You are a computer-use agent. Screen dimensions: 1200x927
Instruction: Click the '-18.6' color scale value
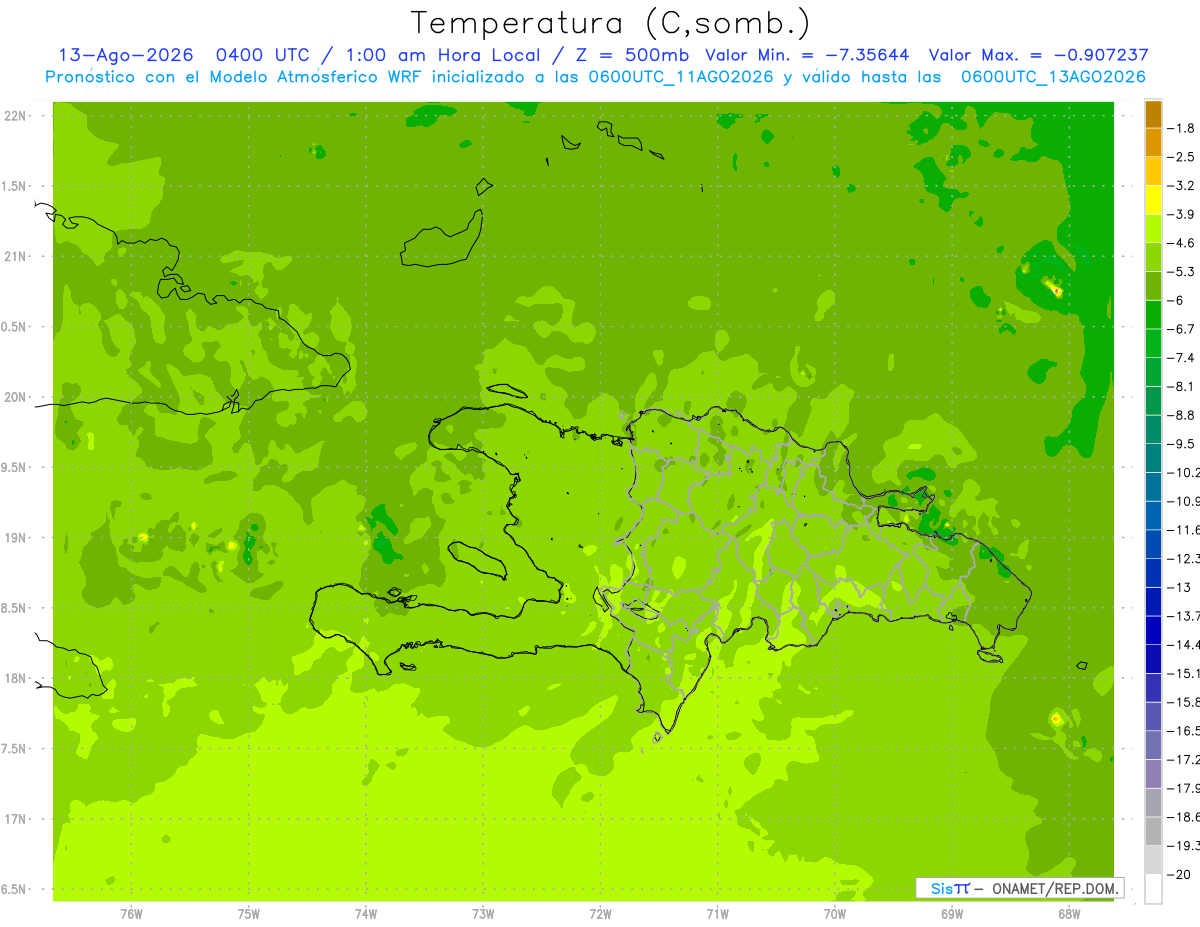coord(1184,817)
